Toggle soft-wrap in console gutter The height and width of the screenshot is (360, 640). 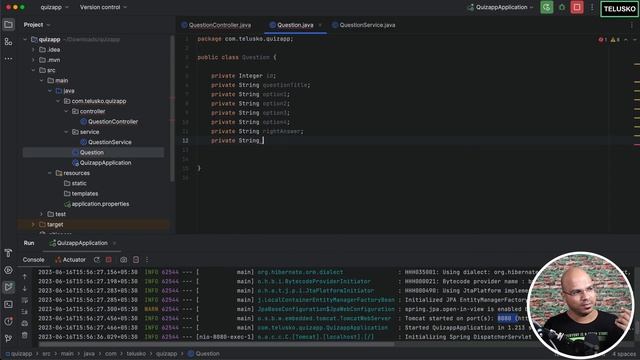click(x=24, y=300)
